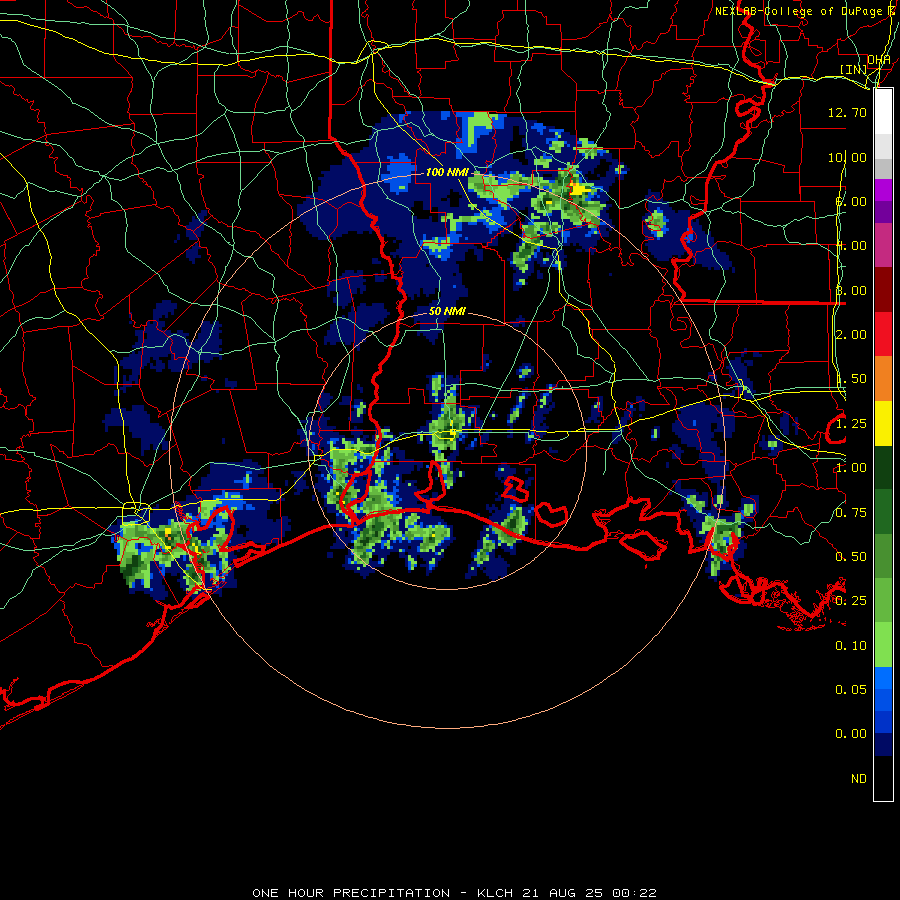Click the '12.70' legend value
Screen dimensions: 900x900
click(847, 112)
